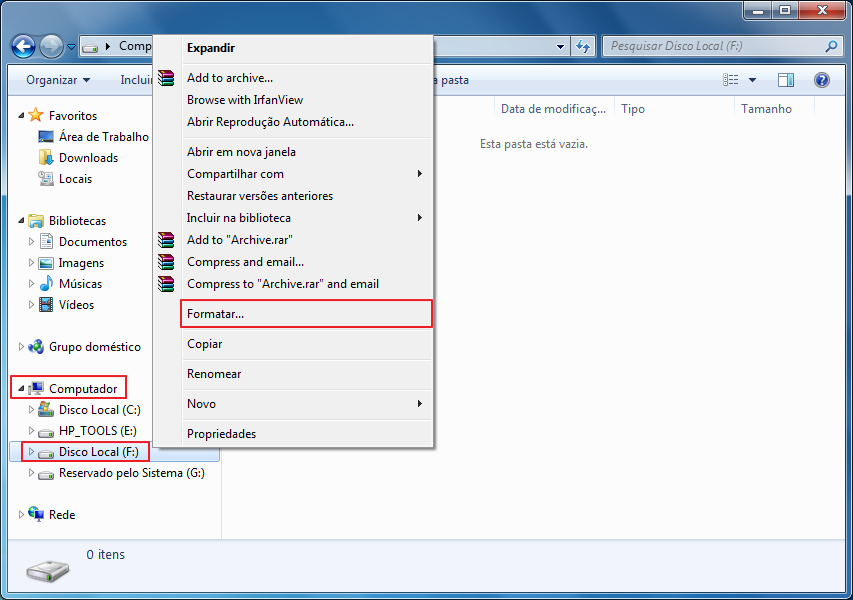Click the help question mark icon
This screenshot has width=853, height=600.
(x=821, y=80)
